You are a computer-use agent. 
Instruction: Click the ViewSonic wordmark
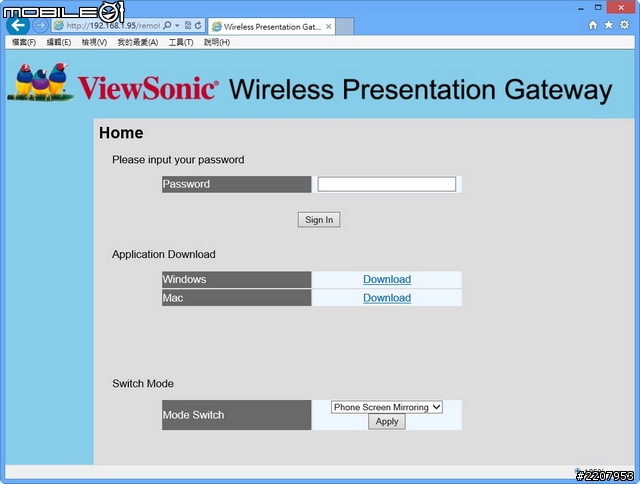[x=148, y=89]
